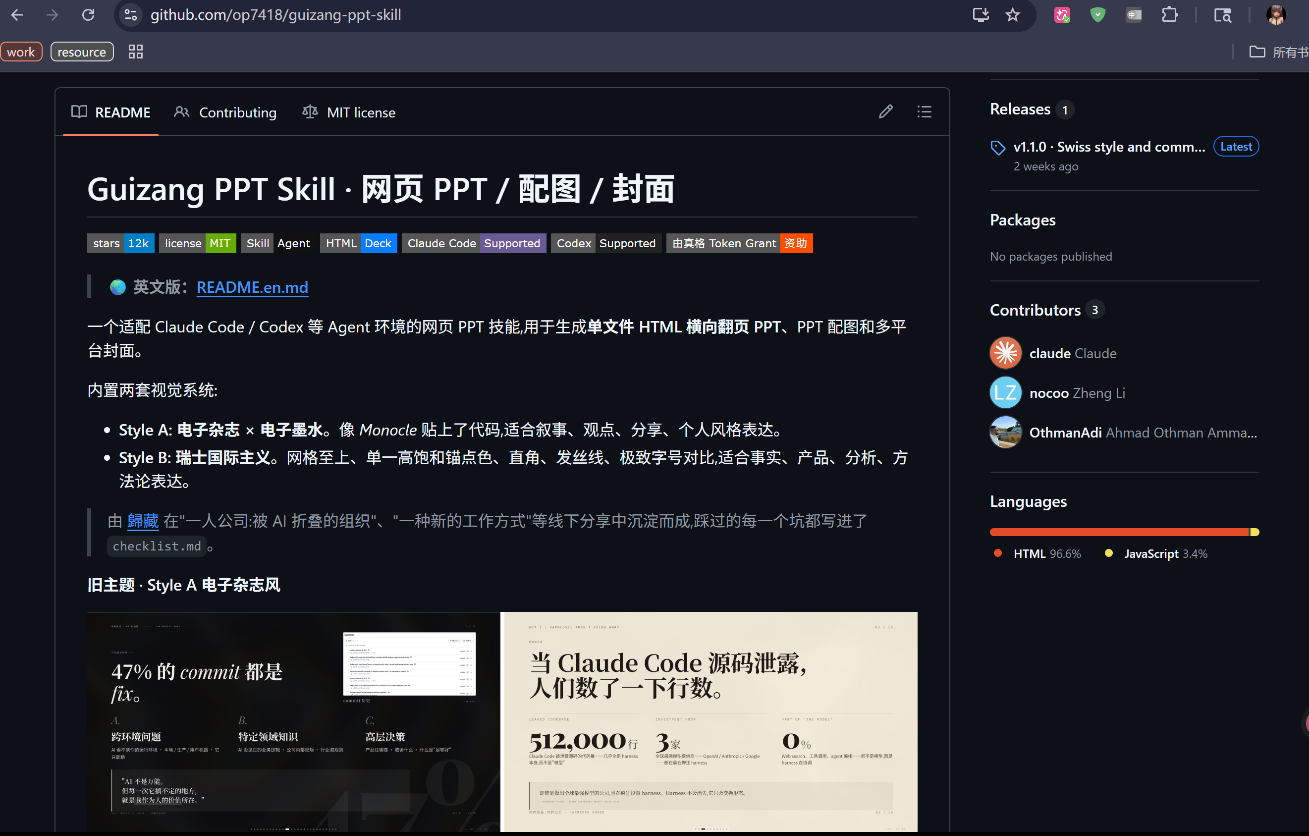
Task: Open the tab search icon in toolbar
Action: point(1222,15)
